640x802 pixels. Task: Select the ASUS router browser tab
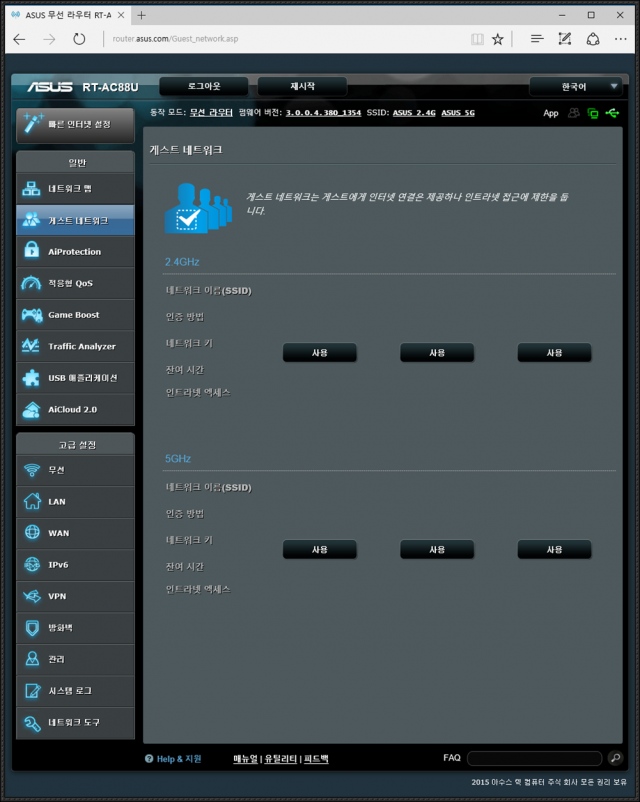[x=68, y=15]
